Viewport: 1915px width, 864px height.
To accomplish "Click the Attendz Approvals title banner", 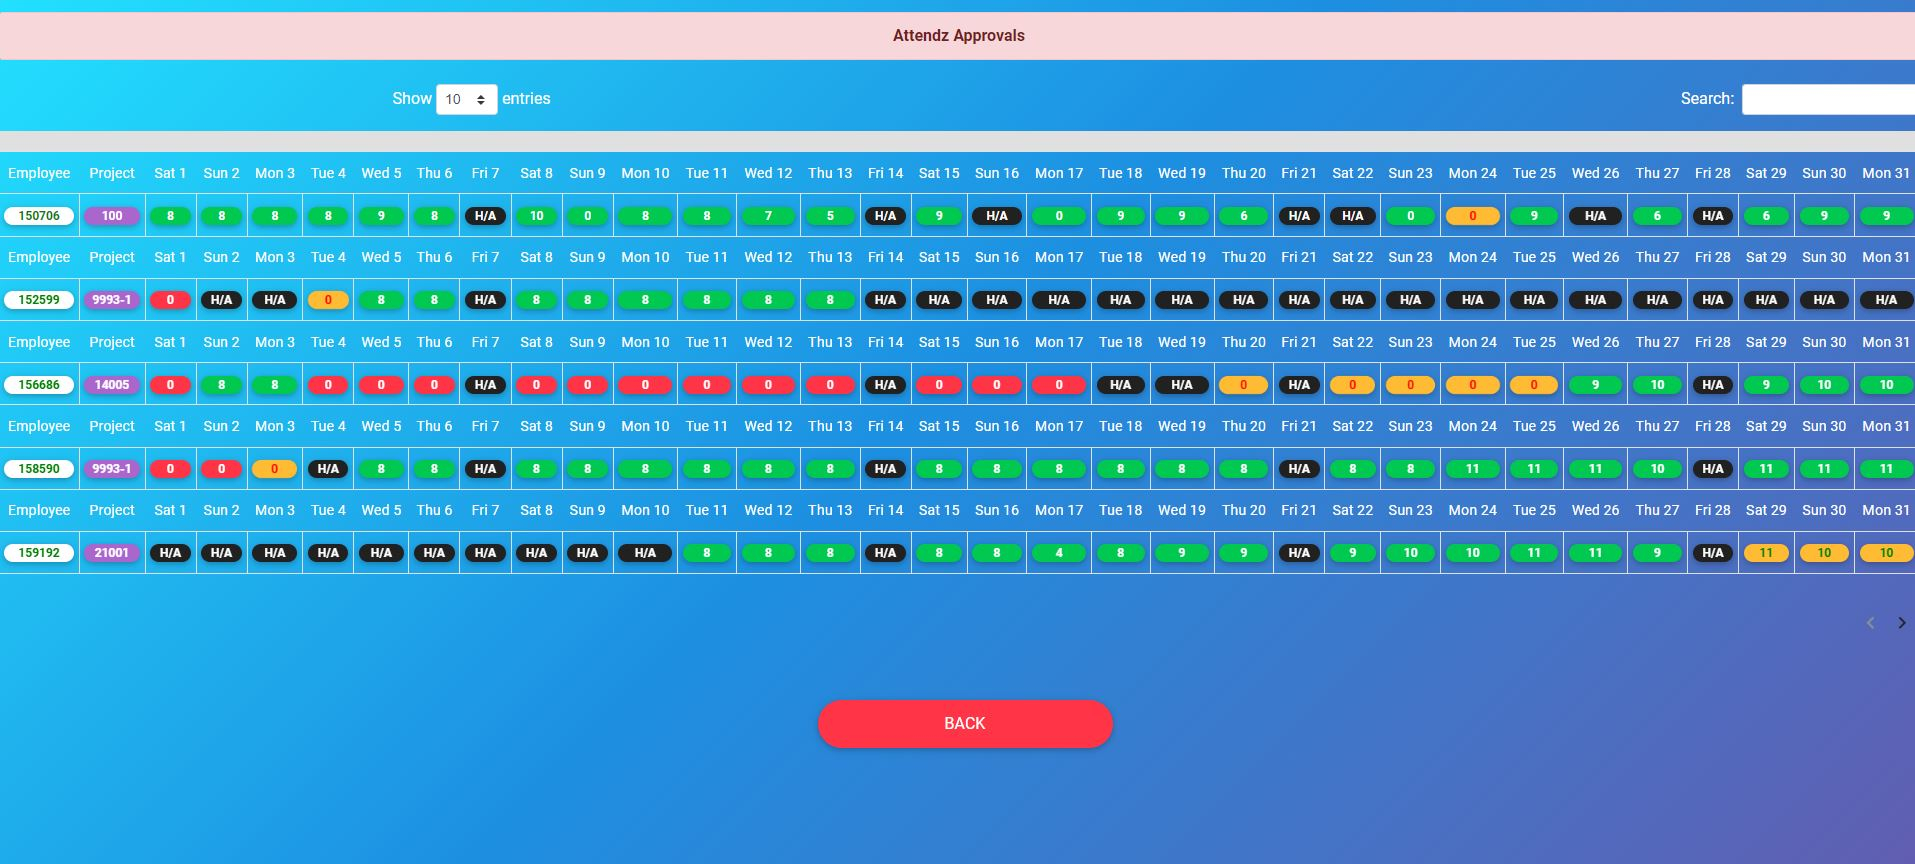I will (x=958, y=36).
